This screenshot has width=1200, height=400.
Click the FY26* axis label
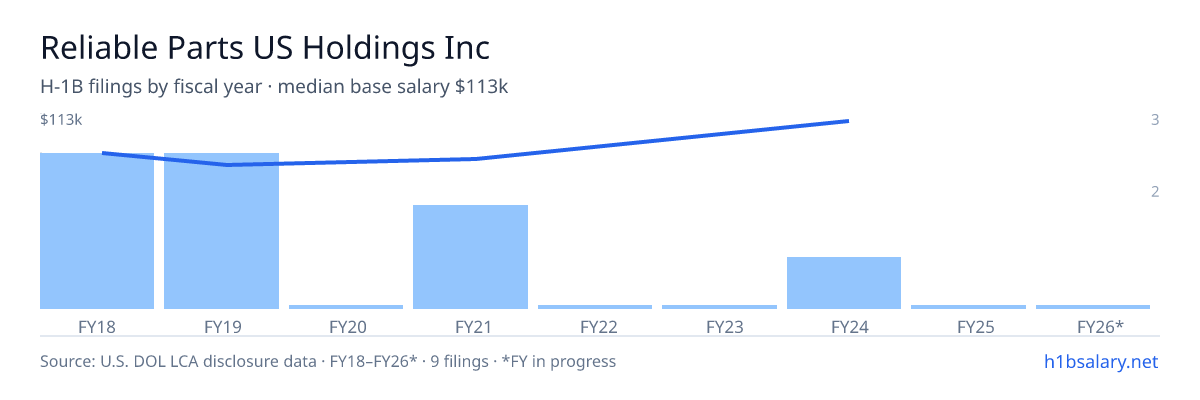click(x=1101, y=326)
